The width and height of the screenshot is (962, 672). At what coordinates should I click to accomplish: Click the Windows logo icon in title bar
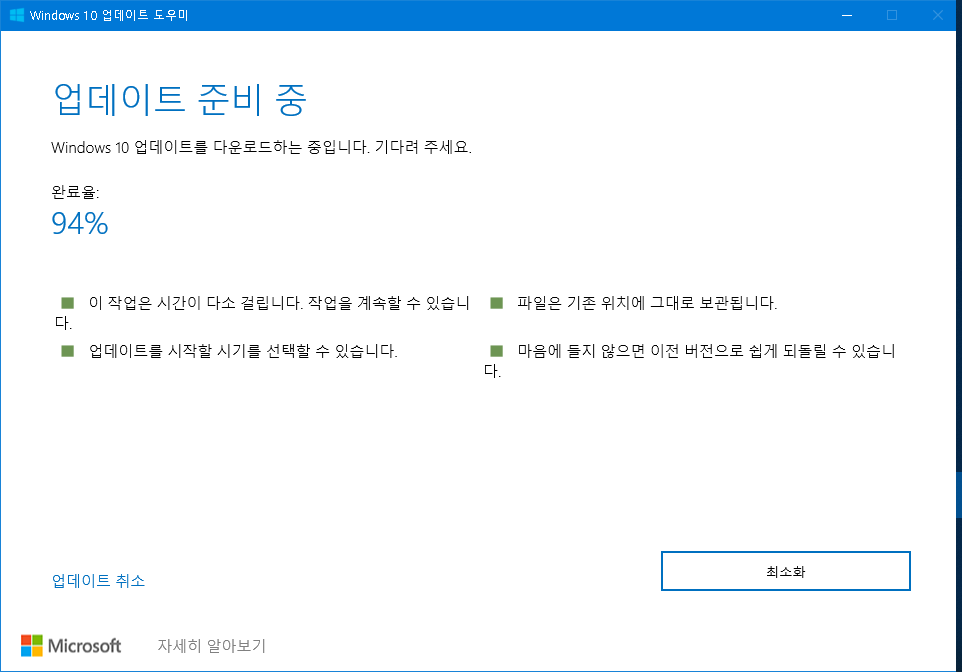tap(17, 15)
